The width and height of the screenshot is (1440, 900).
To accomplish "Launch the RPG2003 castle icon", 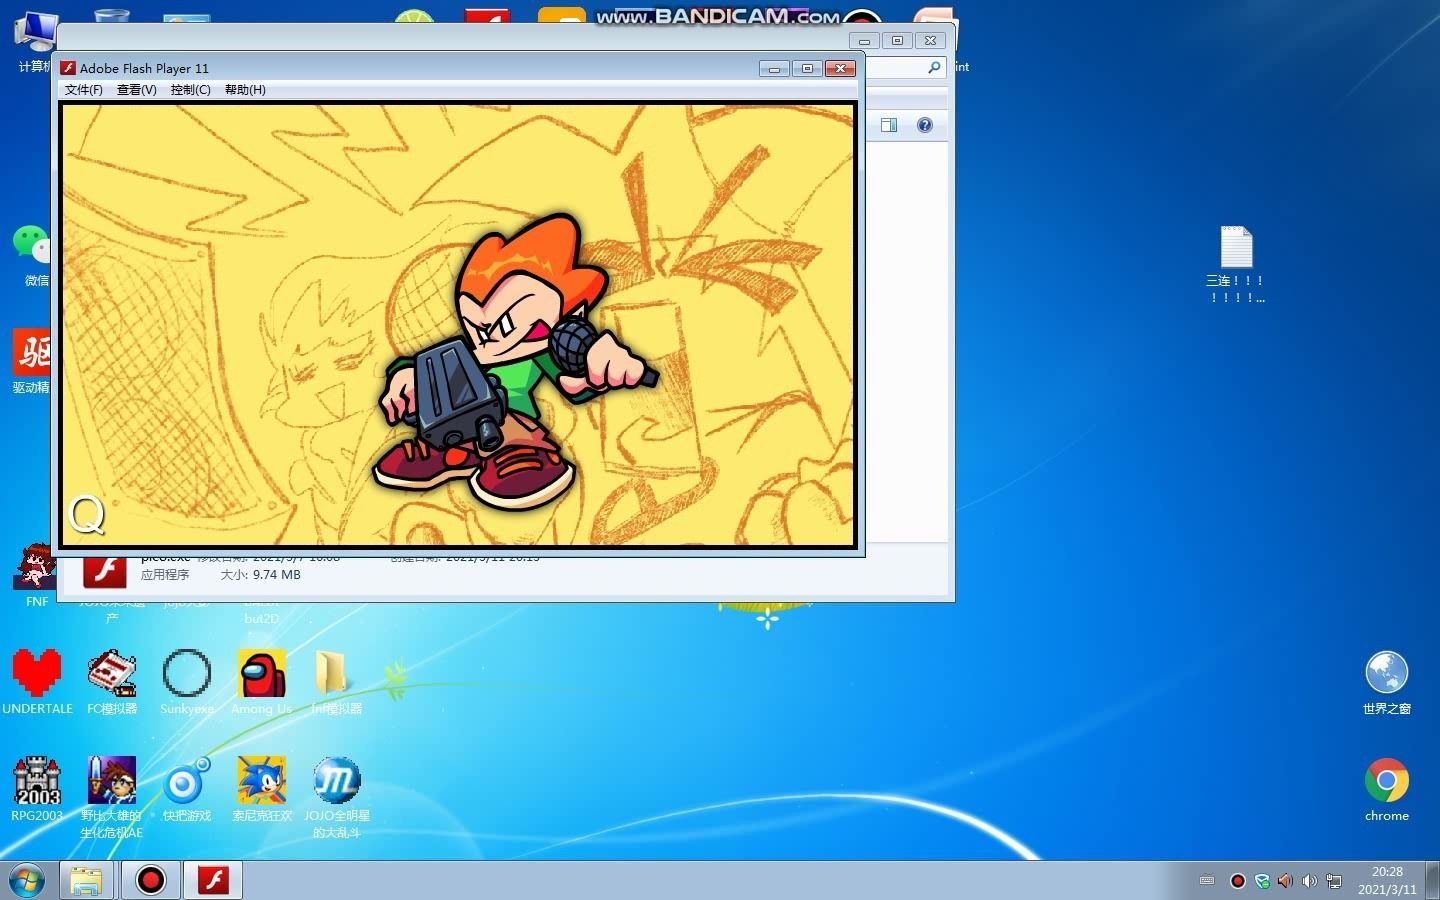I will point(37,789).
